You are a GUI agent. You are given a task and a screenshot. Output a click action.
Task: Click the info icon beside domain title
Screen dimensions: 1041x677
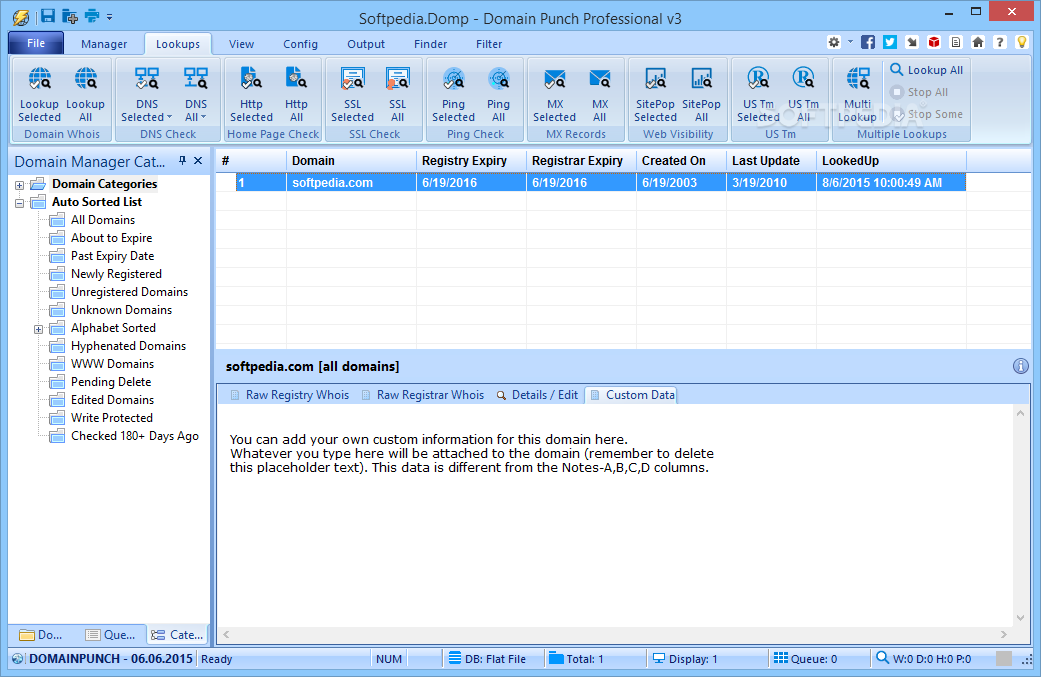[x=1020, y=366]
